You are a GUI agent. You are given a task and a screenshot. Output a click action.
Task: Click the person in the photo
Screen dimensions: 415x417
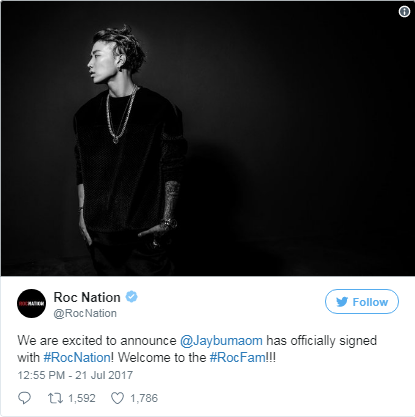click(x=128, y=150)
